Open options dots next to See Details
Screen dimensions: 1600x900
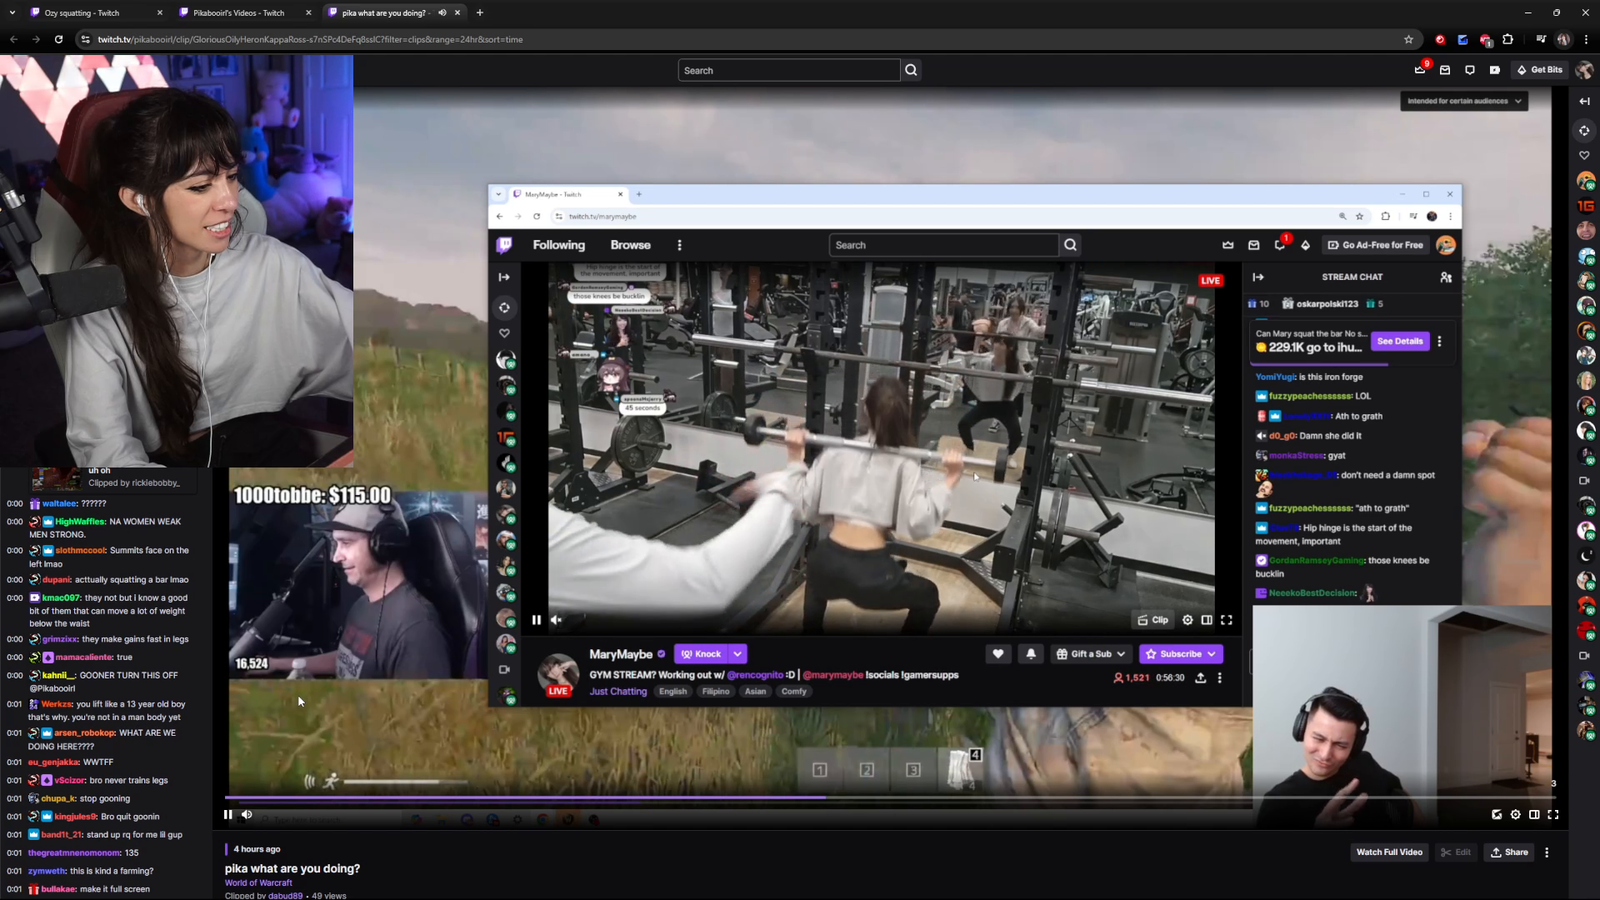pos(1440,341)
